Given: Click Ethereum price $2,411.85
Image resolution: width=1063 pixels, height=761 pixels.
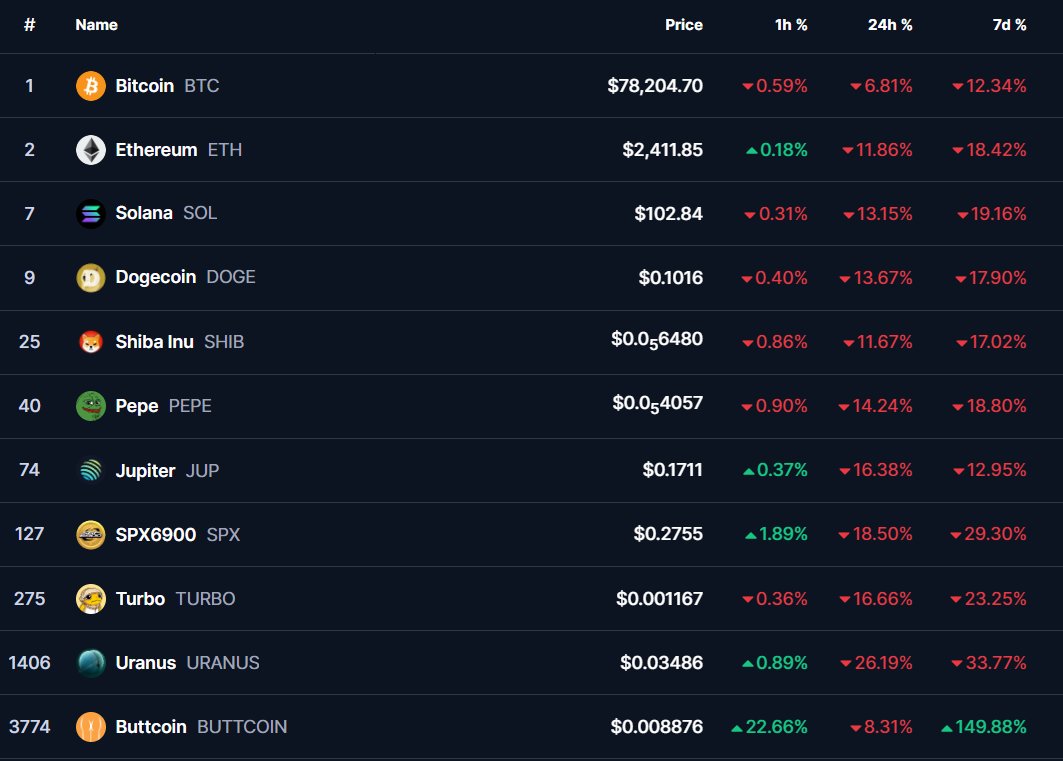Looking at the screenshot, I should [x=662, y=150].
